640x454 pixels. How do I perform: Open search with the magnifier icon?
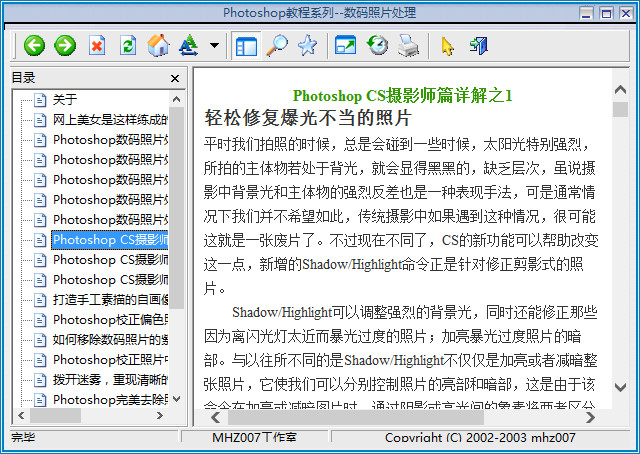pos(277,45)
